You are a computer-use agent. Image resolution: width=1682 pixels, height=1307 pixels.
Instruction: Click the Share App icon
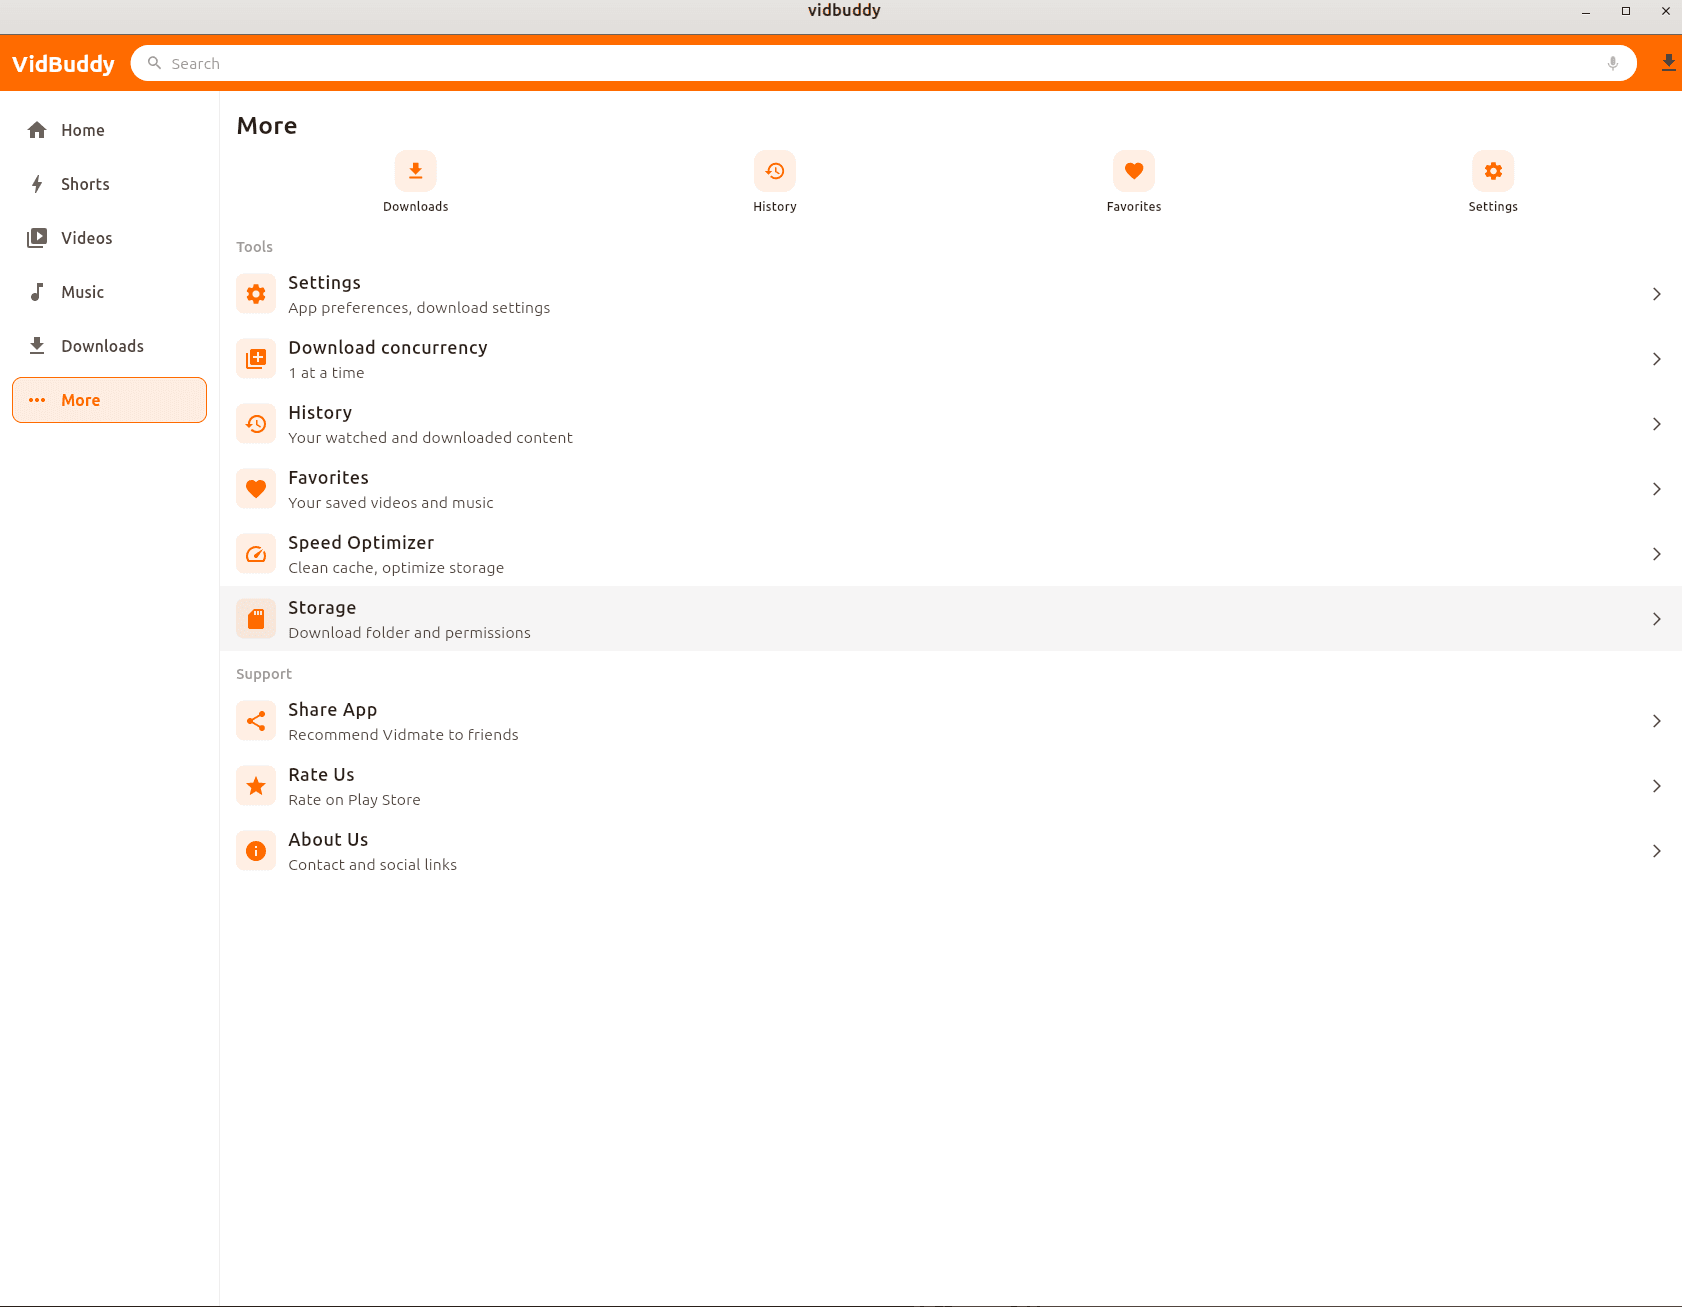click(x=256, y=721)
